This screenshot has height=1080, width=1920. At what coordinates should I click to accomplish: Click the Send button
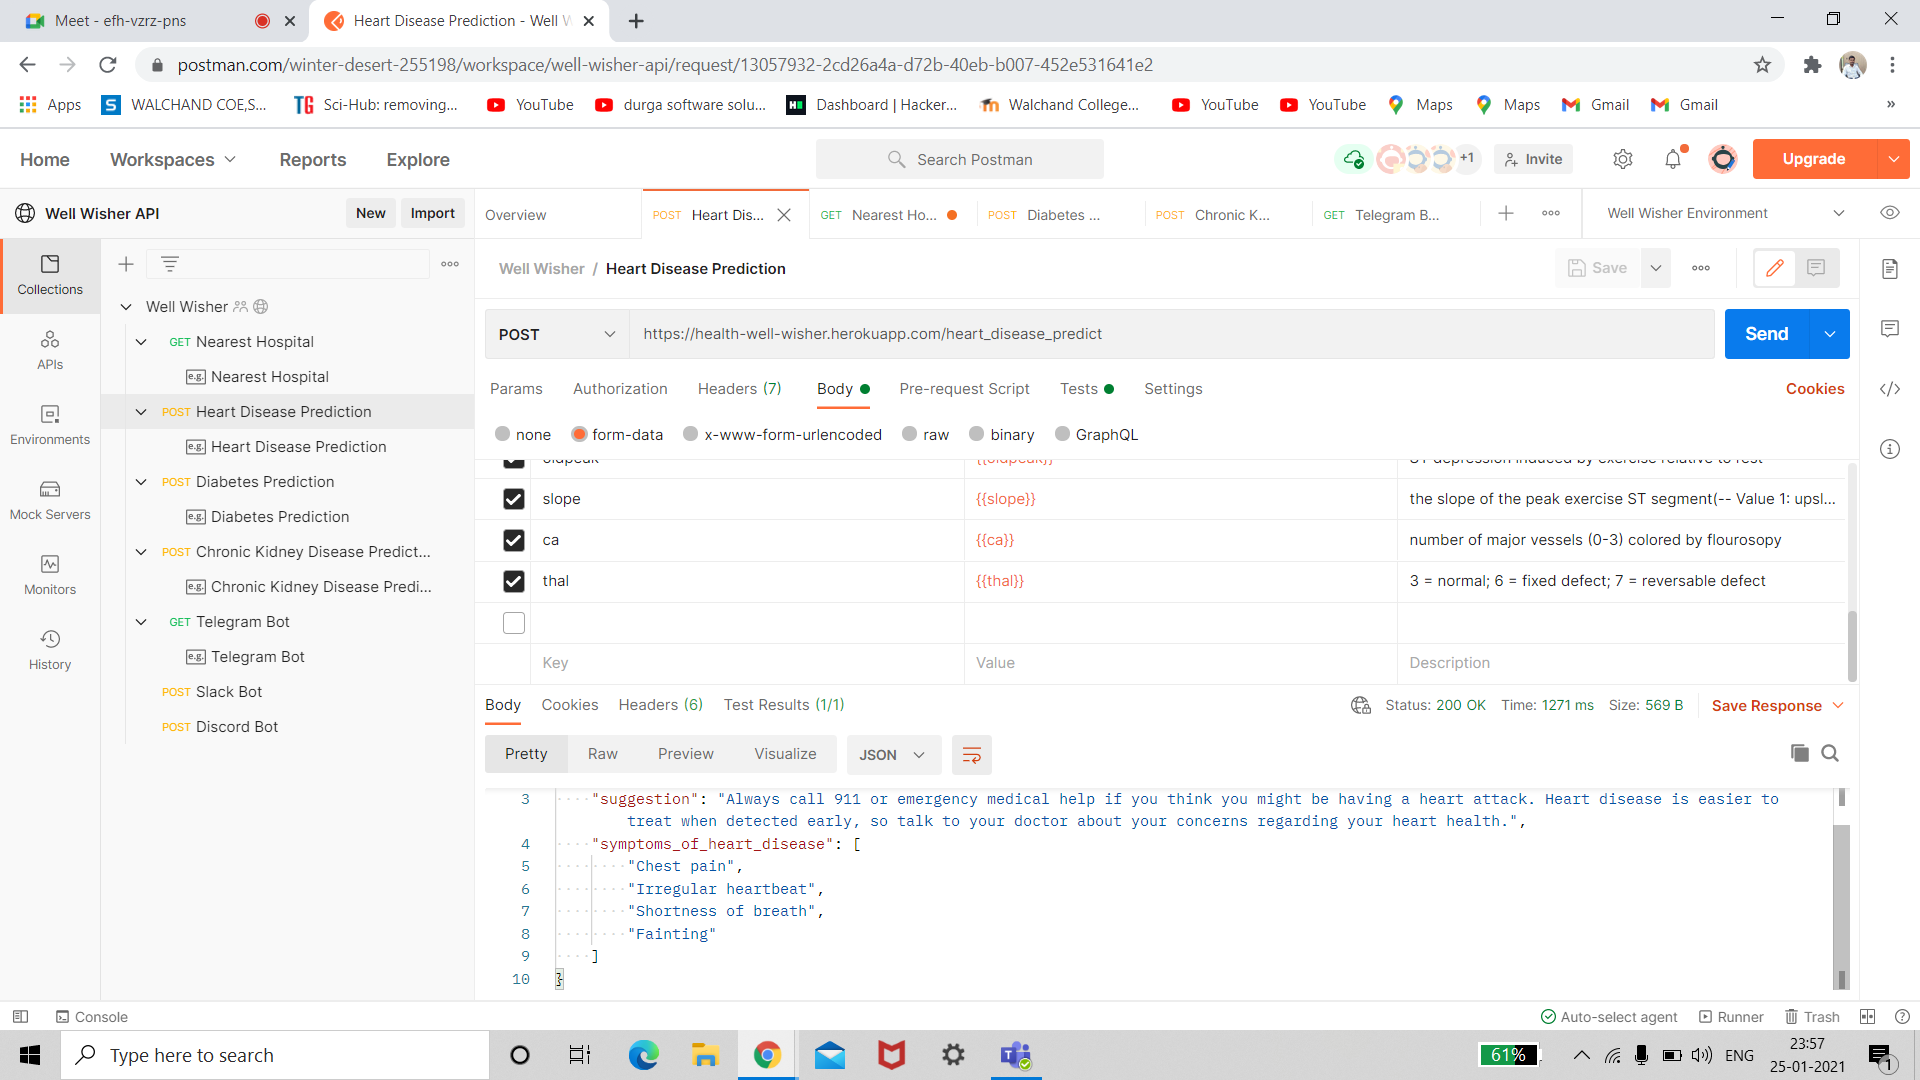[1766, 334]
